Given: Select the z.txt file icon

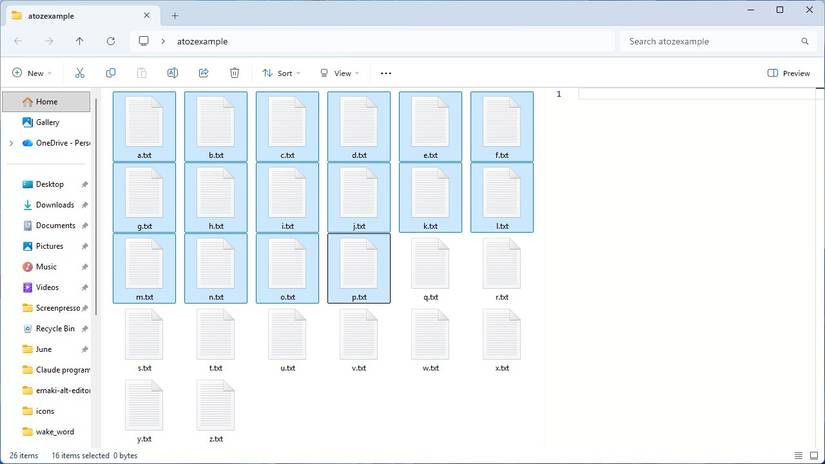Looking at the screenshot, I should tap(216, 406).
